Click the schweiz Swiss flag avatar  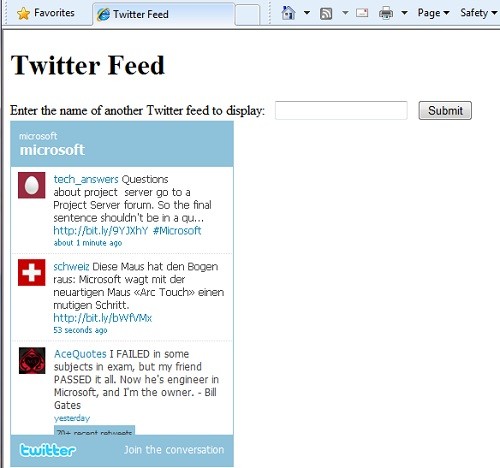click(32, 272)
